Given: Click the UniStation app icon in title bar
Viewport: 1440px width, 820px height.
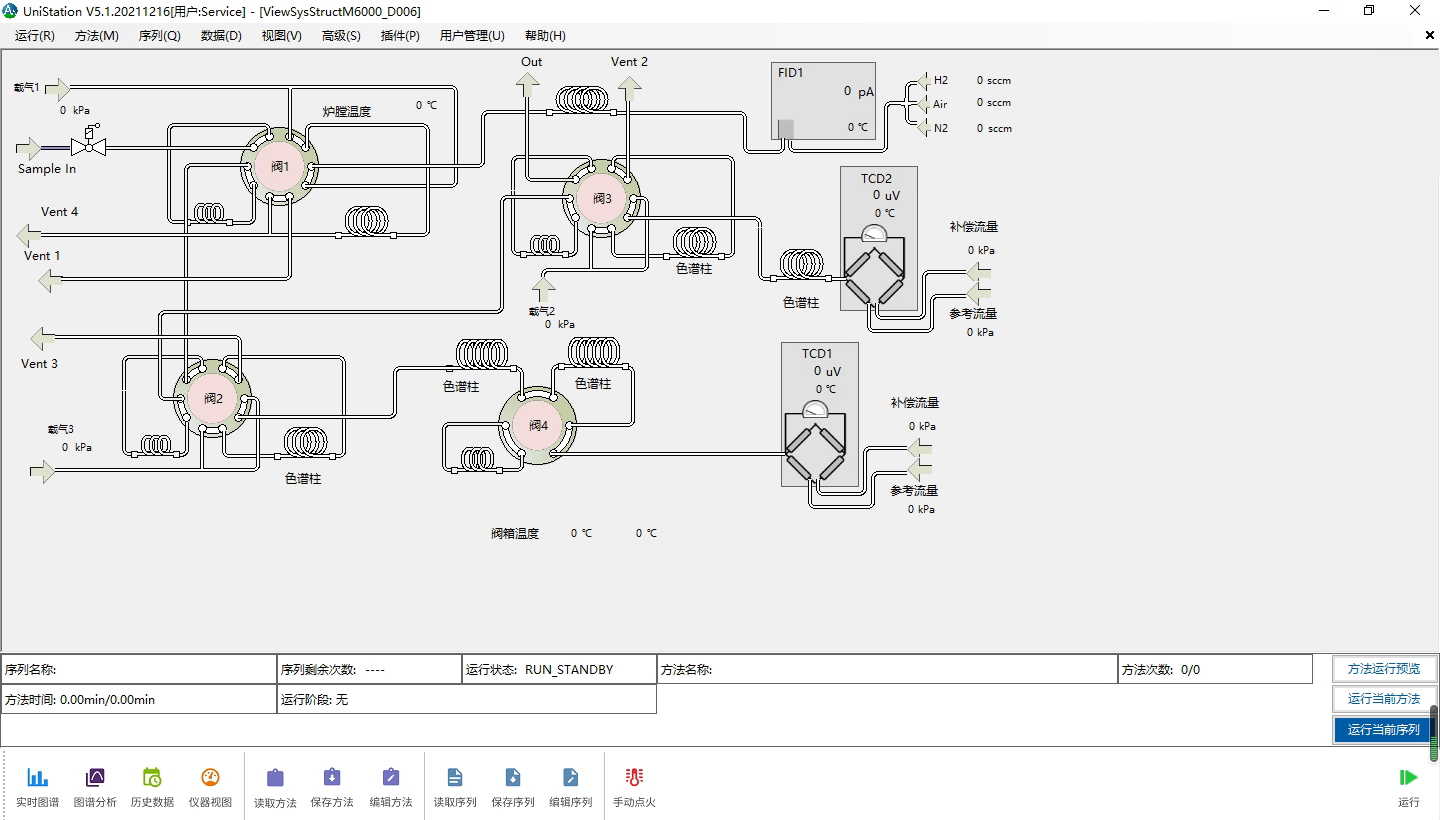Looking at the screenshot, I should pos(10,11).
